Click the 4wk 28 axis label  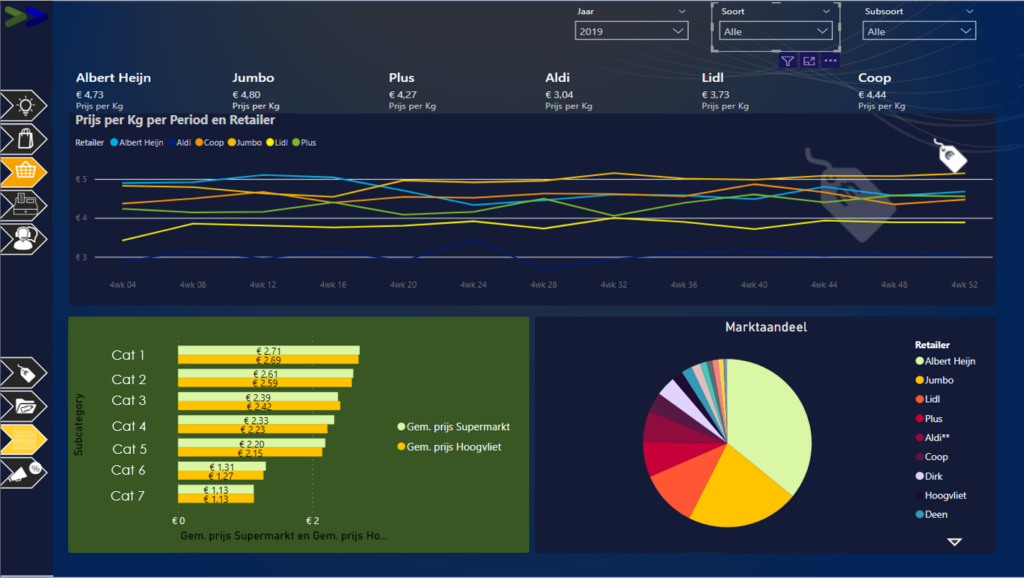tap(543, 285)
